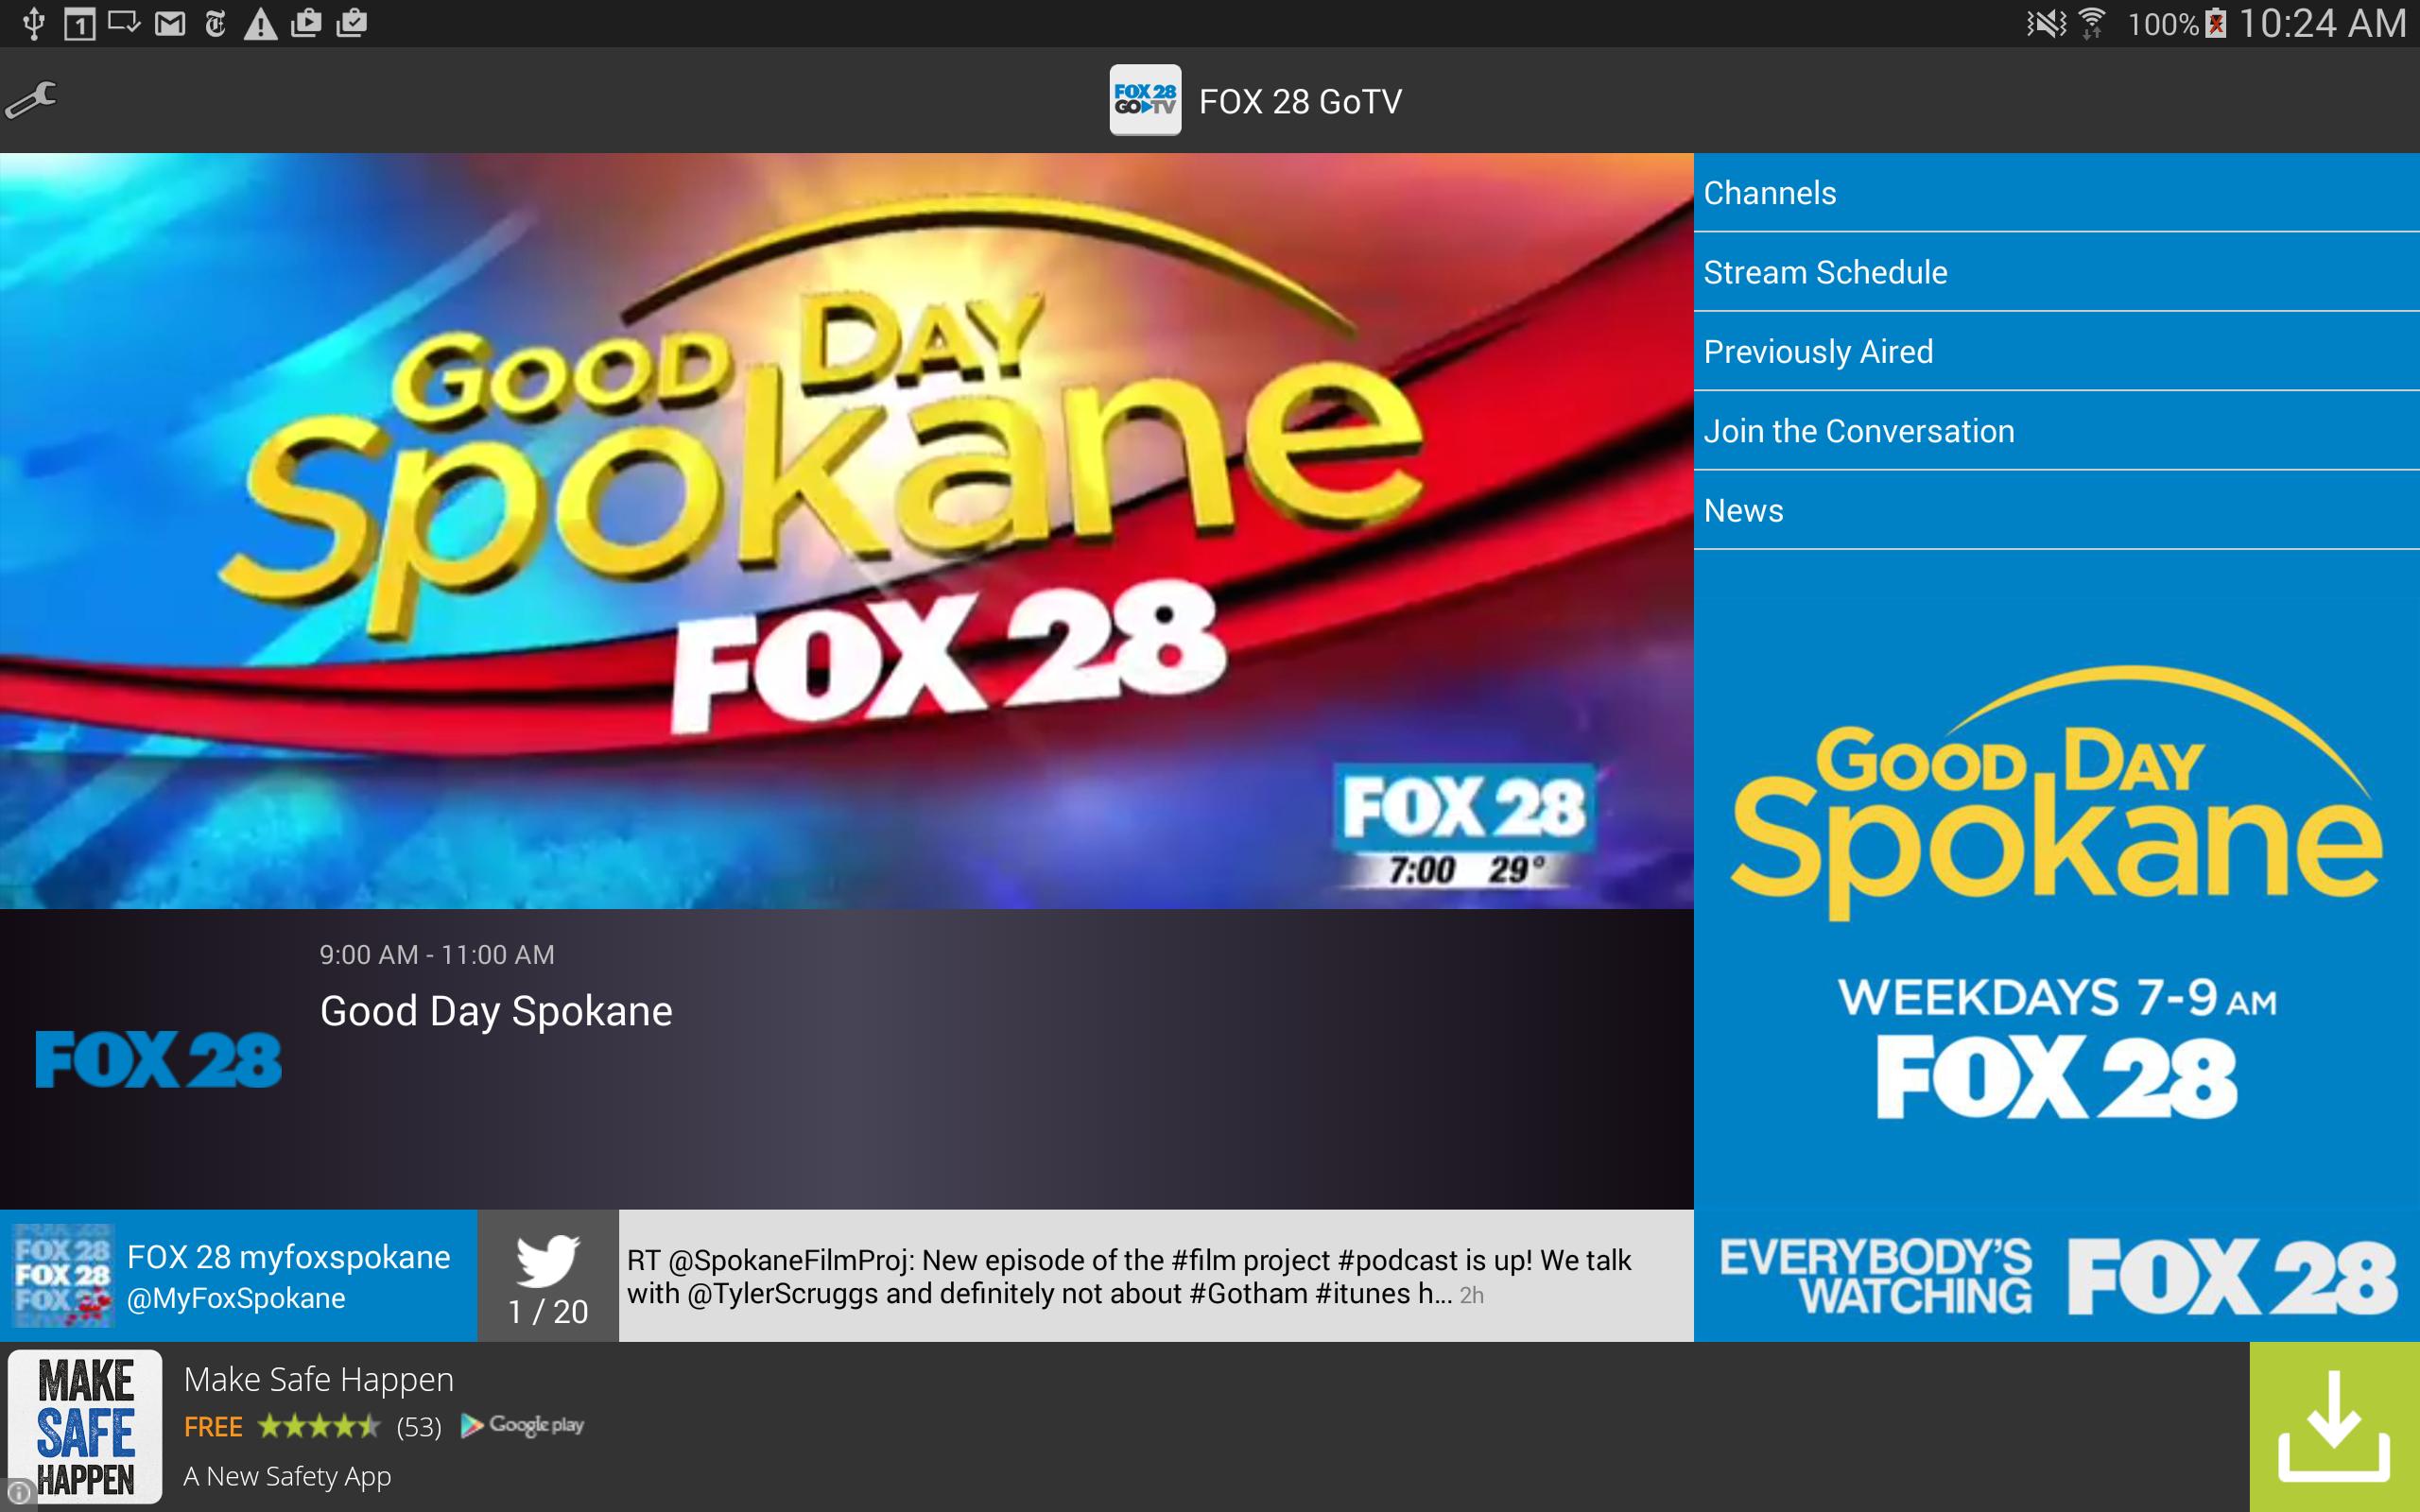2420x1512 pixels.
Task: Tap the 9:00 AM - 11:00 AM time
Action: [x=437, y=954]
